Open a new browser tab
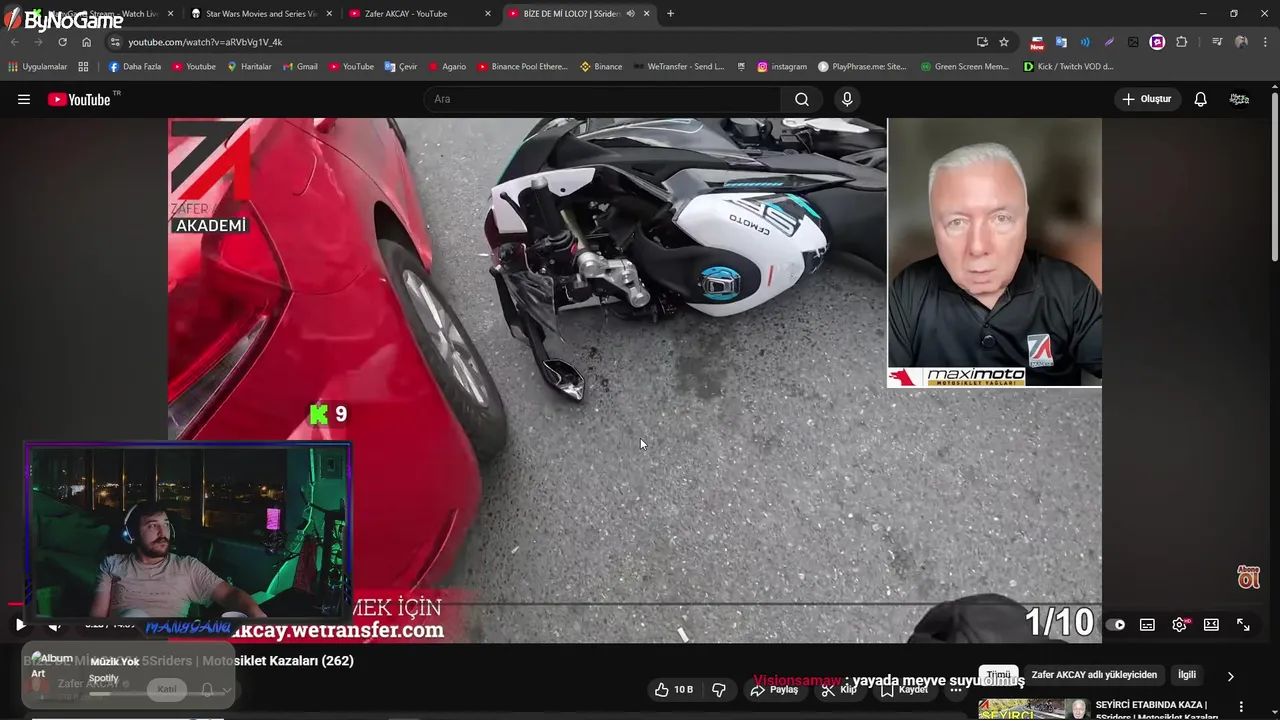The width and height of the screenshot is (1280, 720). [670, 14]
